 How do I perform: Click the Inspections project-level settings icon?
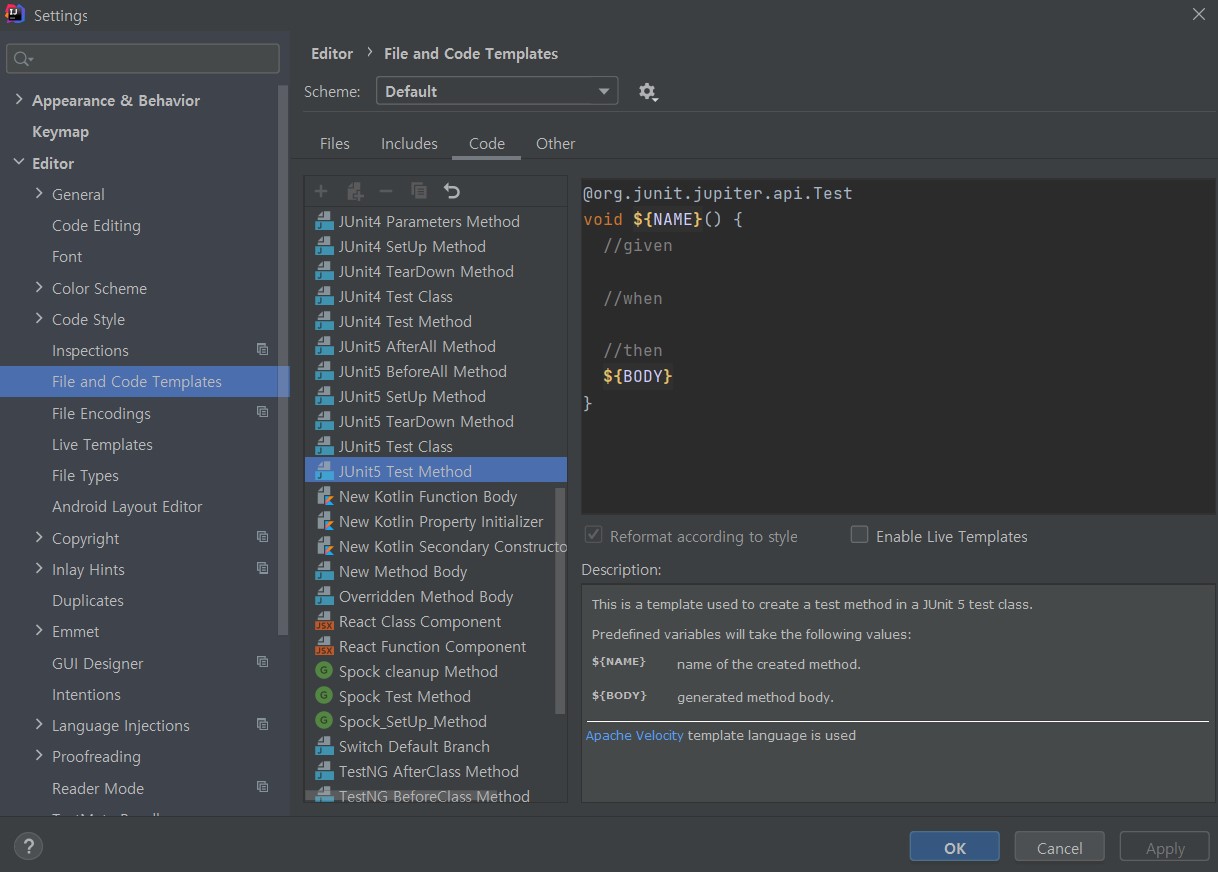coord(262,350)
